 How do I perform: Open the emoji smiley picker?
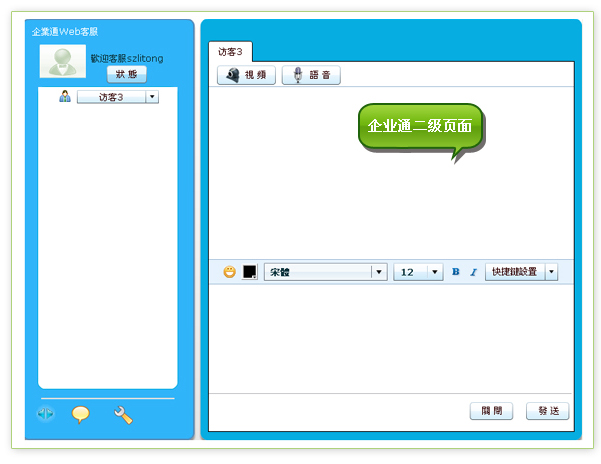pos(229,272)
